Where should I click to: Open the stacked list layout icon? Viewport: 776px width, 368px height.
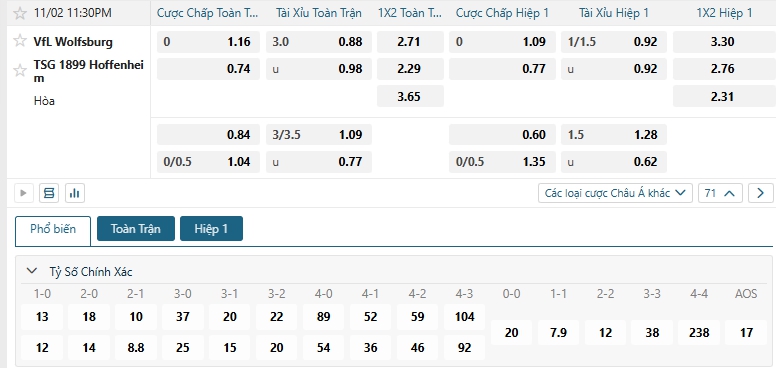click(x=49, y=193)
